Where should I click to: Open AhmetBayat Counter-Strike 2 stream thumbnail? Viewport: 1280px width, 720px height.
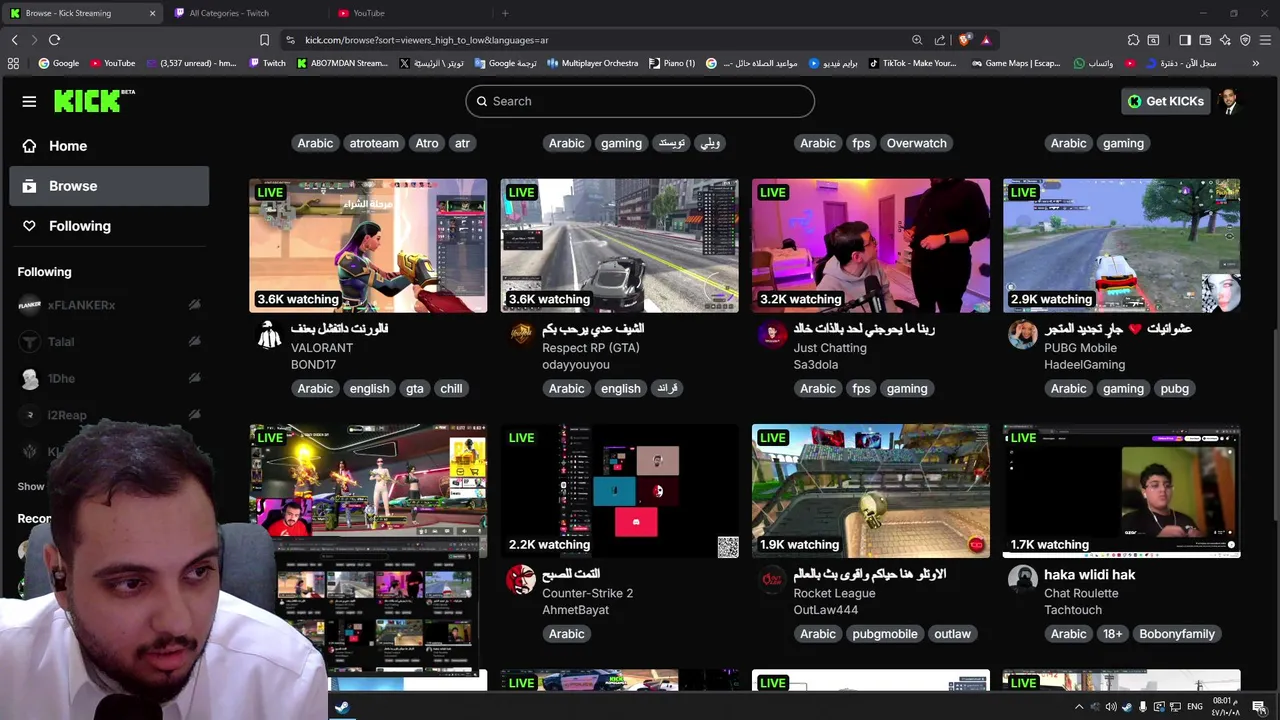(x=619, y=491)
